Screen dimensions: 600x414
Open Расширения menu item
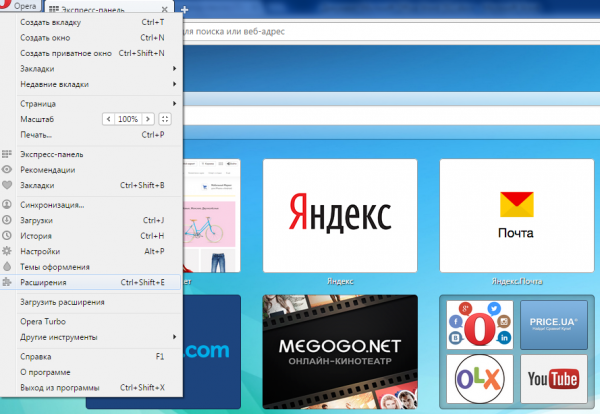pos(91,282)
